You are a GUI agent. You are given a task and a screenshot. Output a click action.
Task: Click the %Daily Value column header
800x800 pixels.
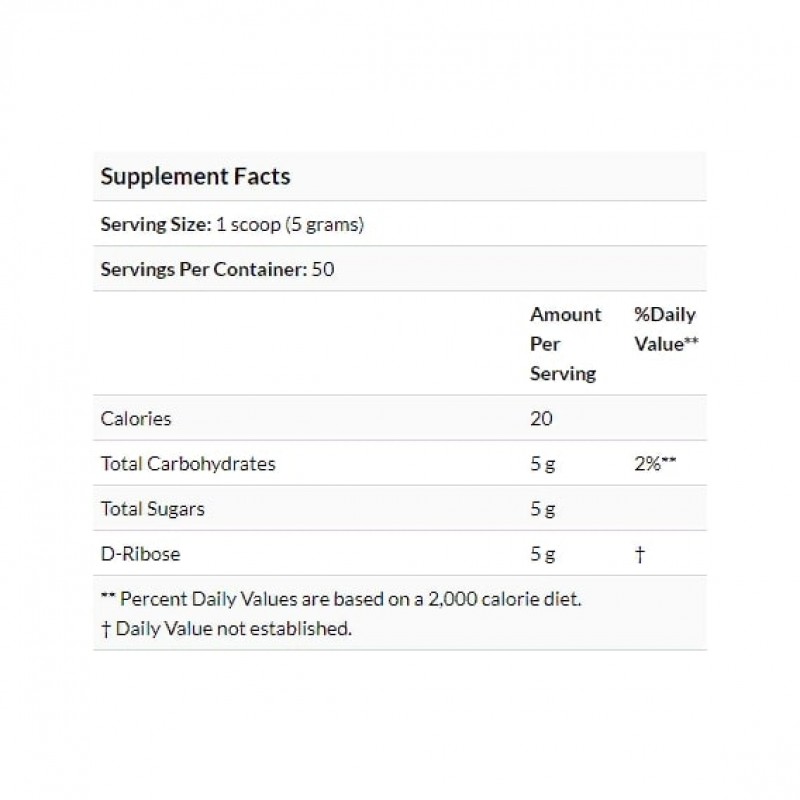[x=665, y=329]
